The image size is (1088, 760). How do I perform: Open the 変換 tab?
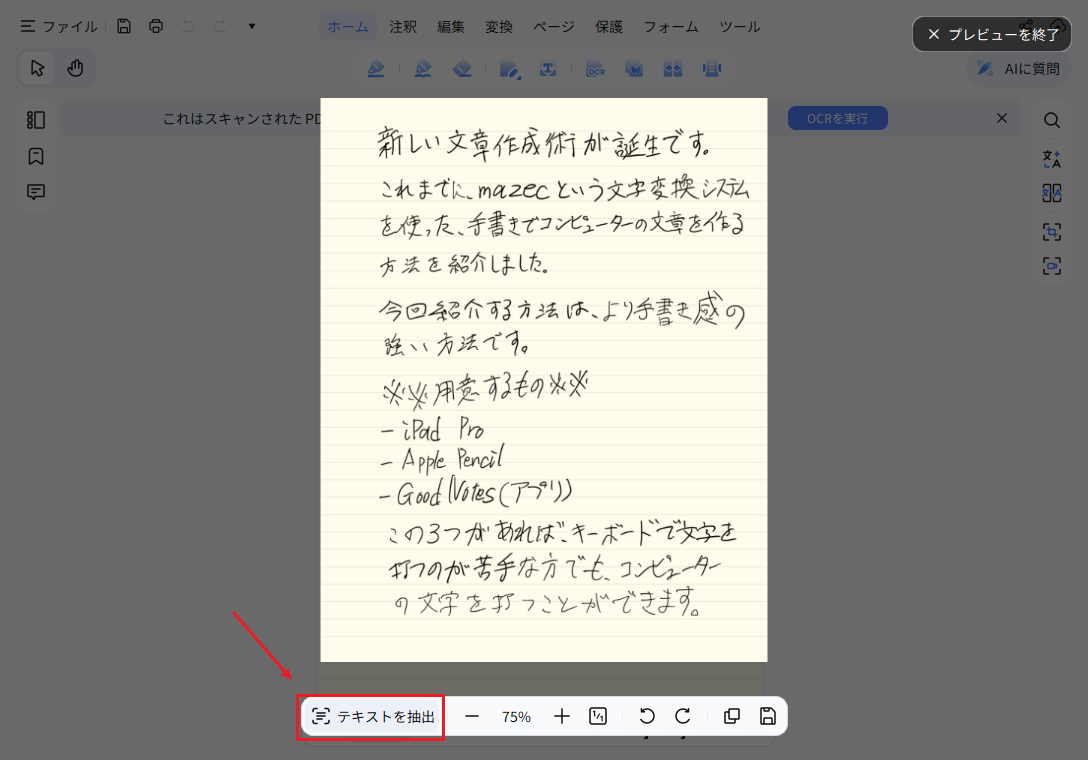(498, 26)
